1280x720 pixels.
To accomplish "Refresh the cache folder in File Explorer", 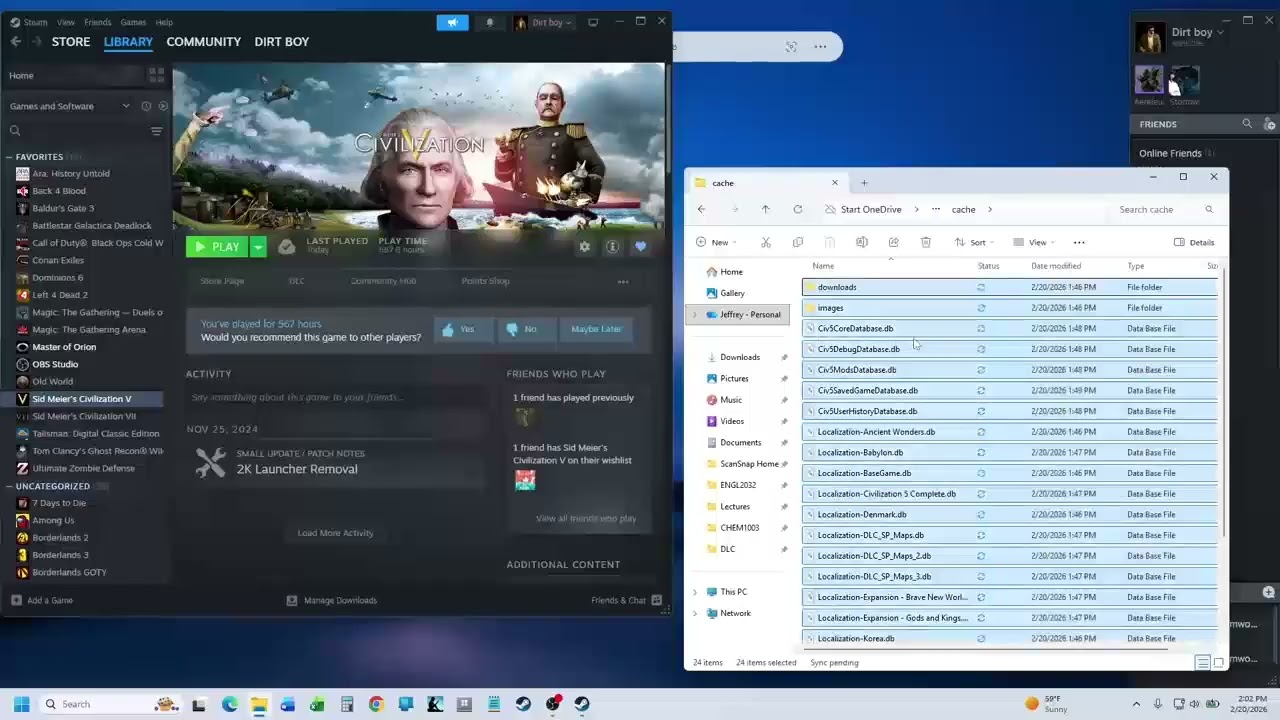I will [798, 209].
